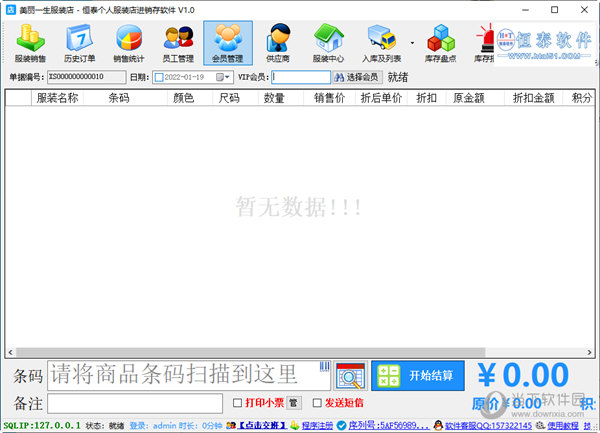
Task: Open the 服装销售 clothing sales module
Action: tap(30, 43)
